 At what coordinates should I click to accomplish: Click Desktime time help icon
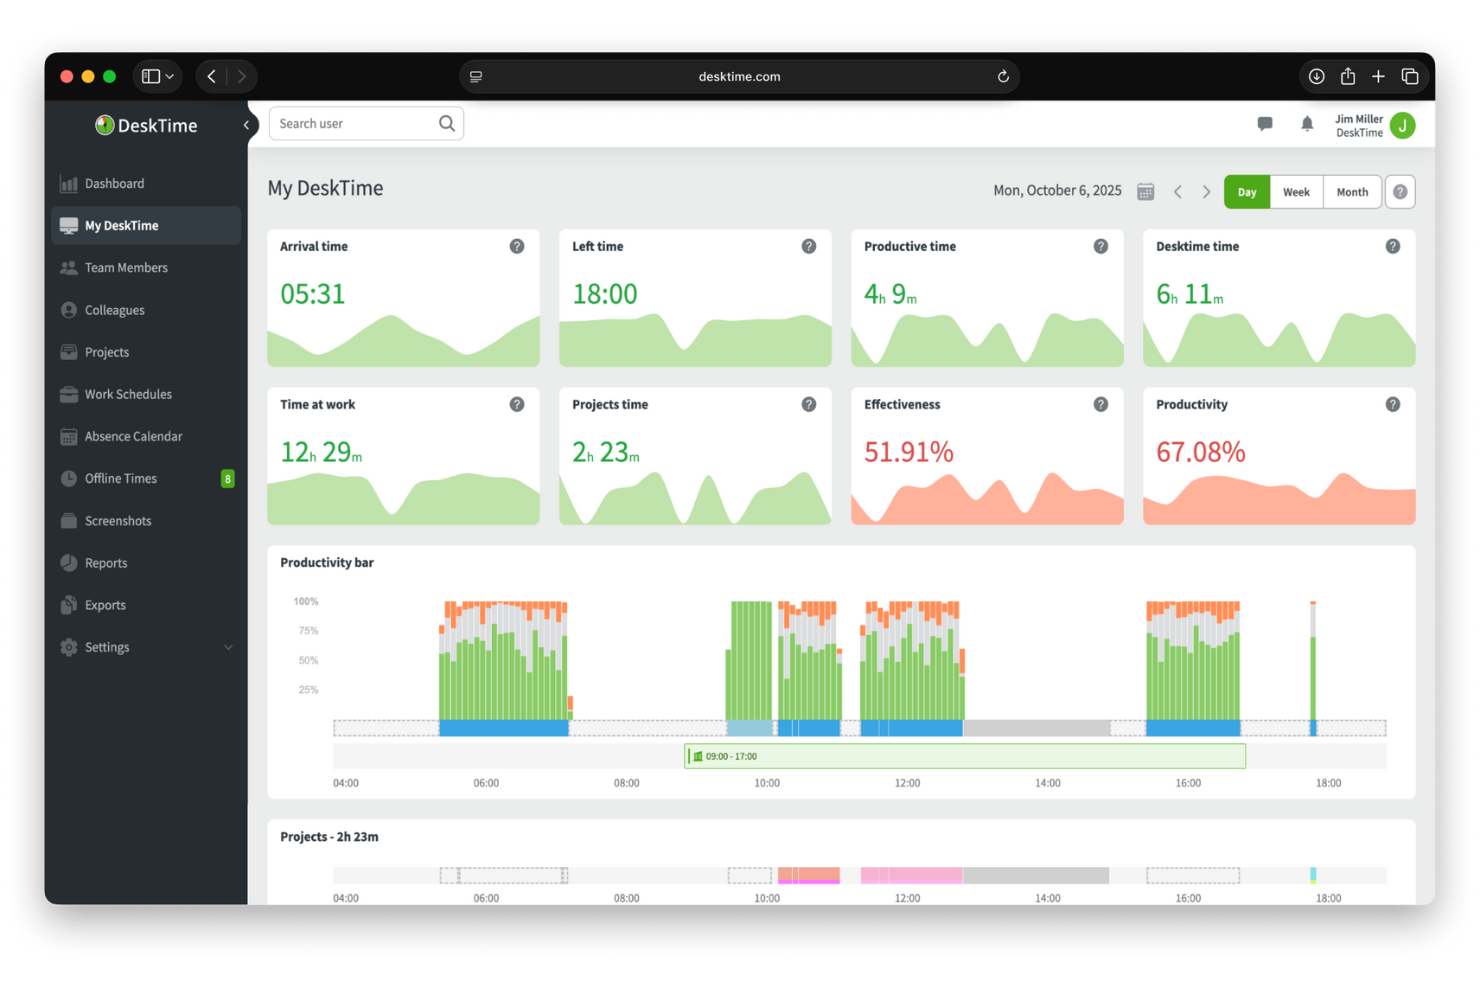click(1393, 246)
